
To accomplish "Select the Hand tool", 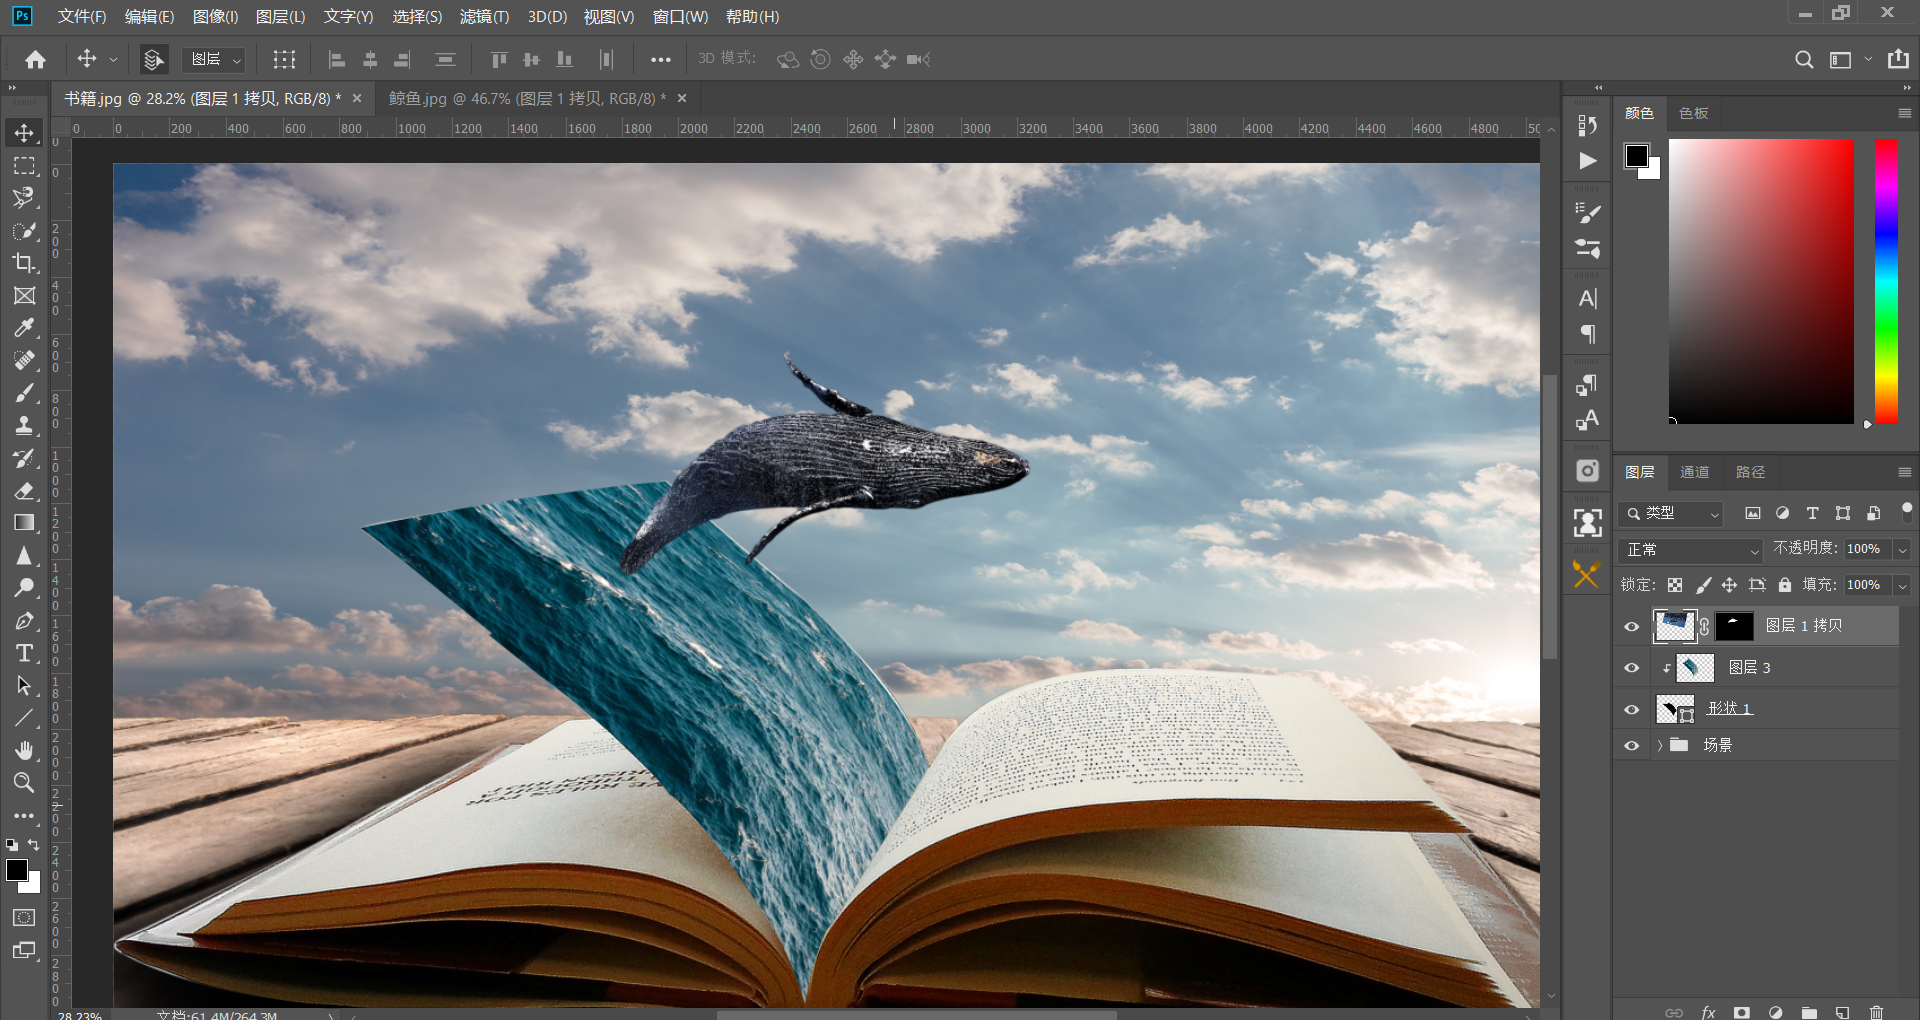I will 24,750.
